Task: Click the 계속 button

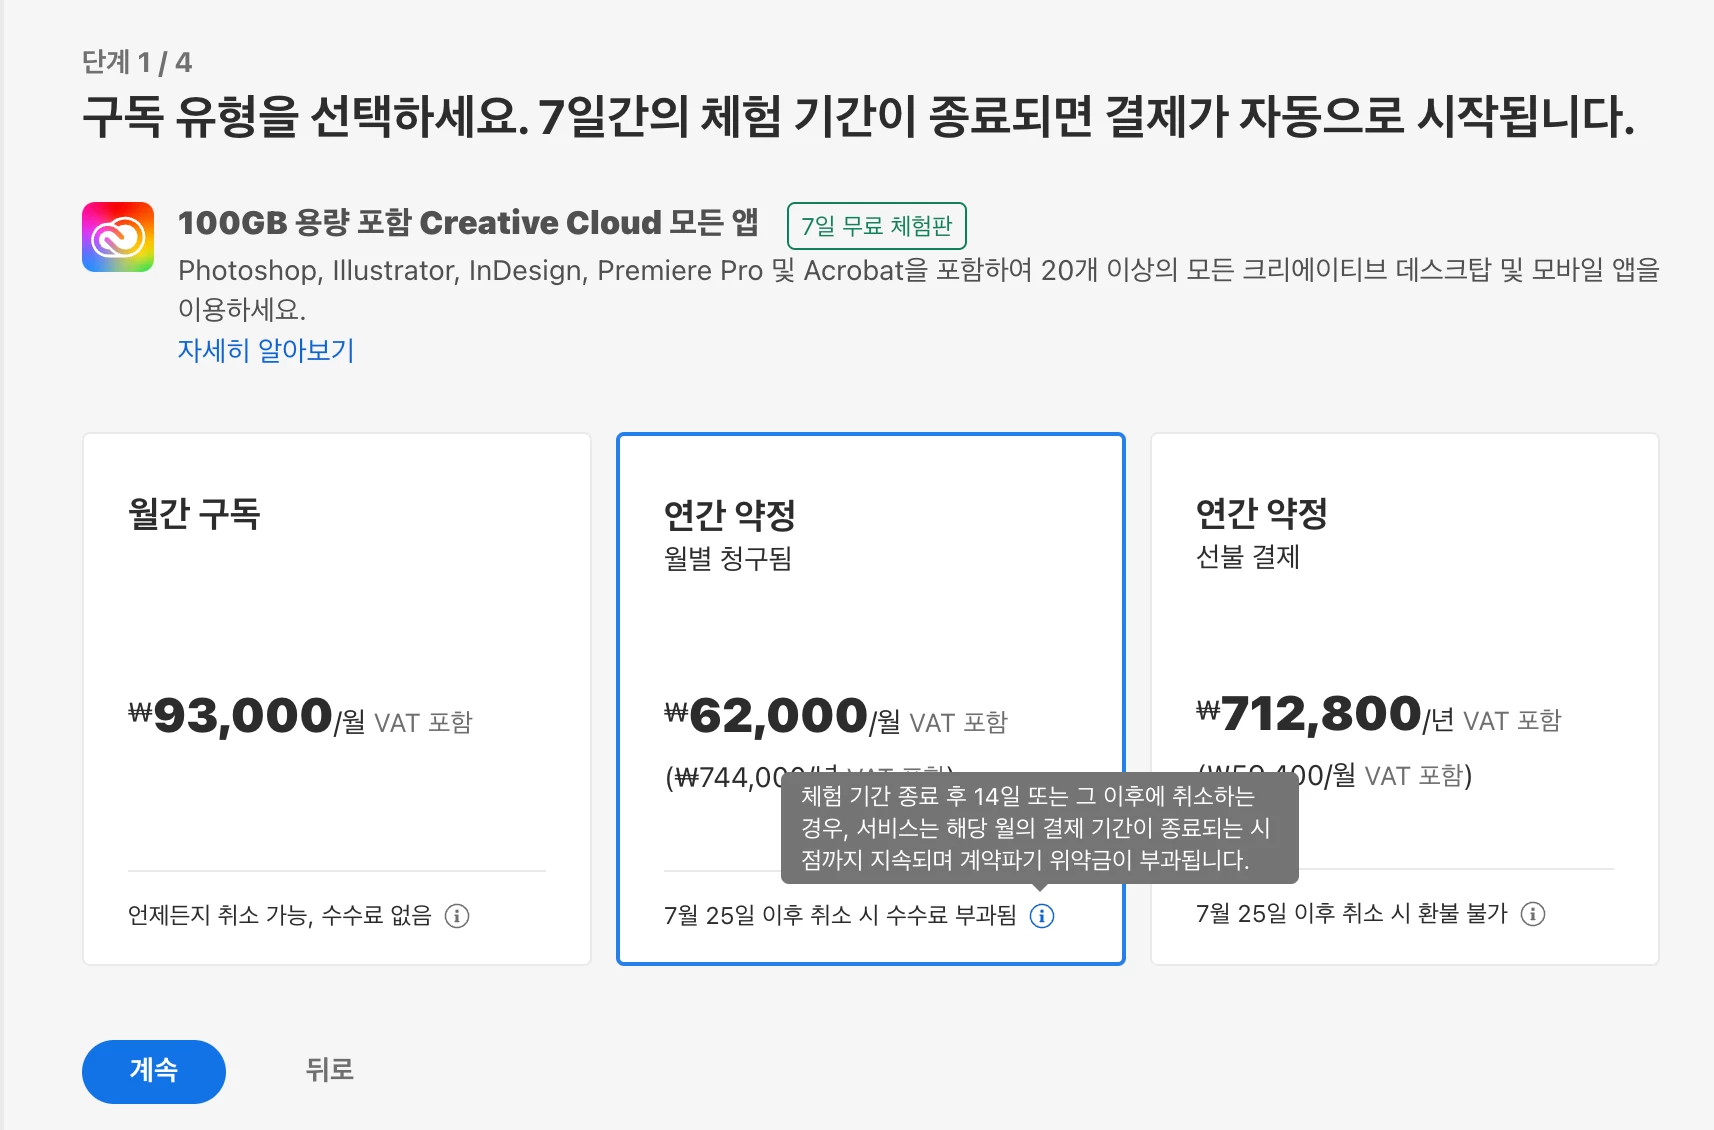Action: tap(154, 1072)
